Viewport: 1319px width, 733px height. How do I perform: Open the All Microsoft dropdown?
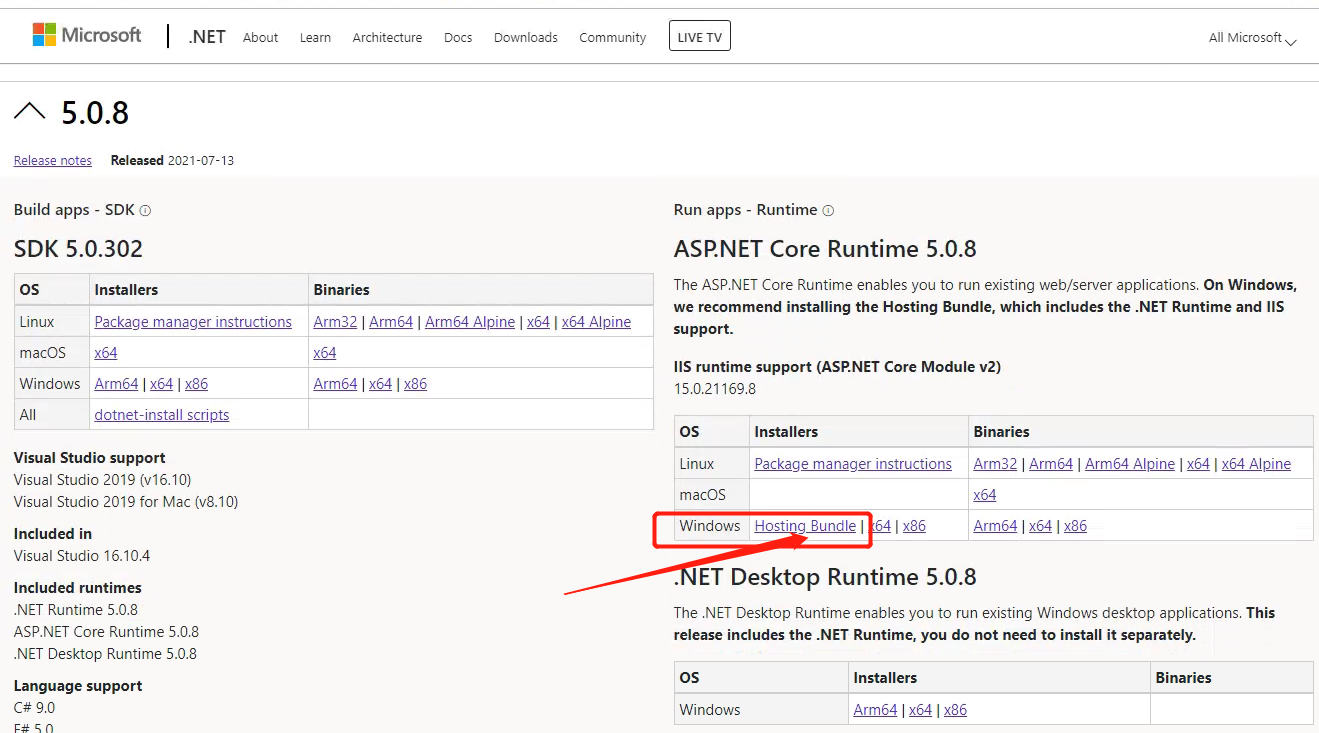point(1249,37)
